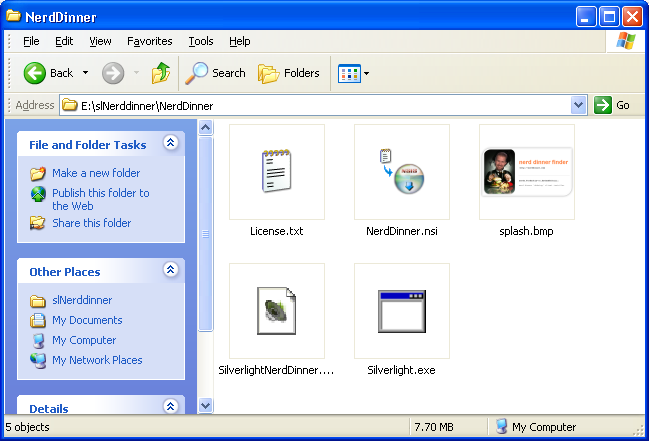Open the Edit menu

click(64, 41)
